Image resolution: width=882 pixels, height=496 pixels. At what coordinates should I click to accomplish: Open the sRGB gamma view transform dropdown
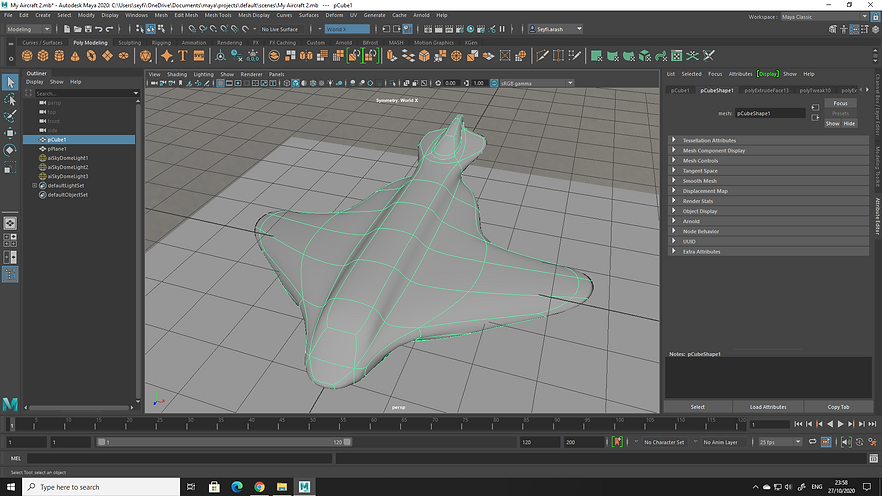[x=537, y=83]
